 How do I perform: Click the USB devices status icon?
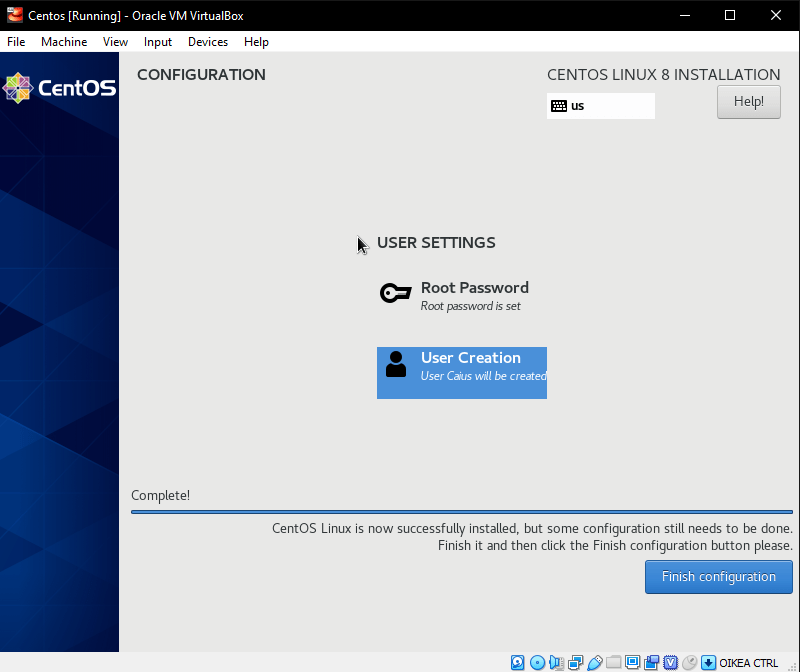[x=594, y=662]
